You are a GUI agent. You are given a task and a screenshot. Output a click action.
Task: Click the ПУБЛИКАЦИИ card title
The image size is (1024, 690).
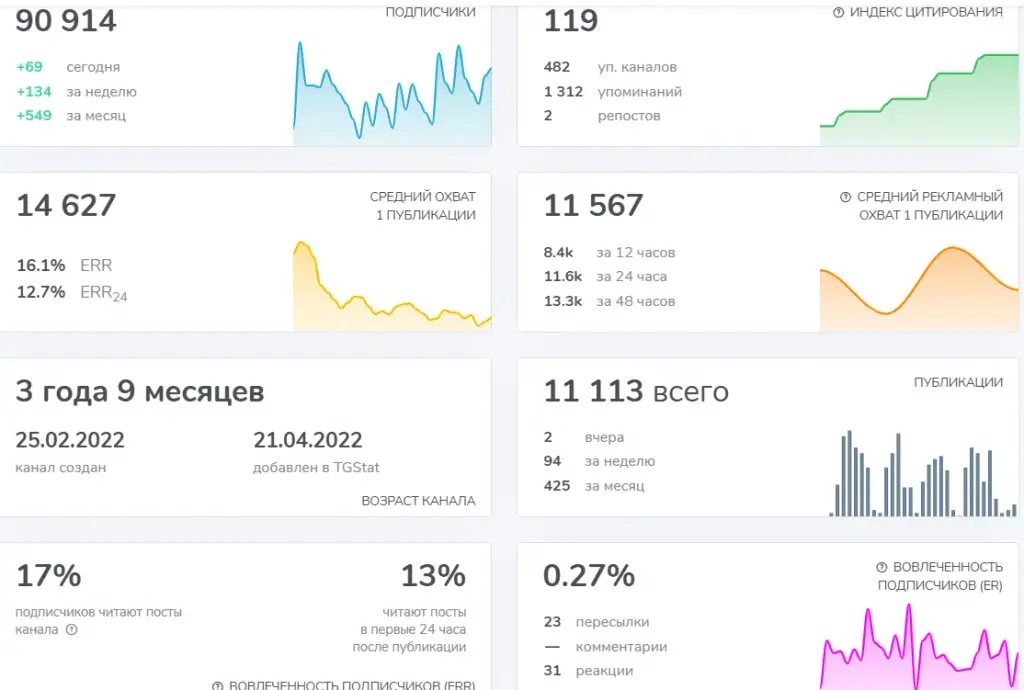958,383
